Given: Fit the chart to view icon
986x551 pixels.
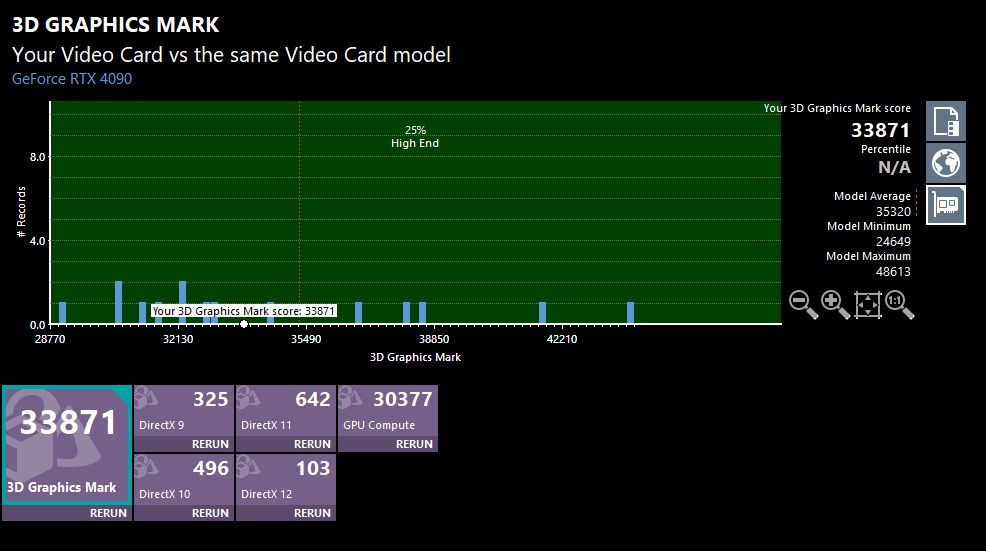Looking at the screenshot, I should coord(868,304).
